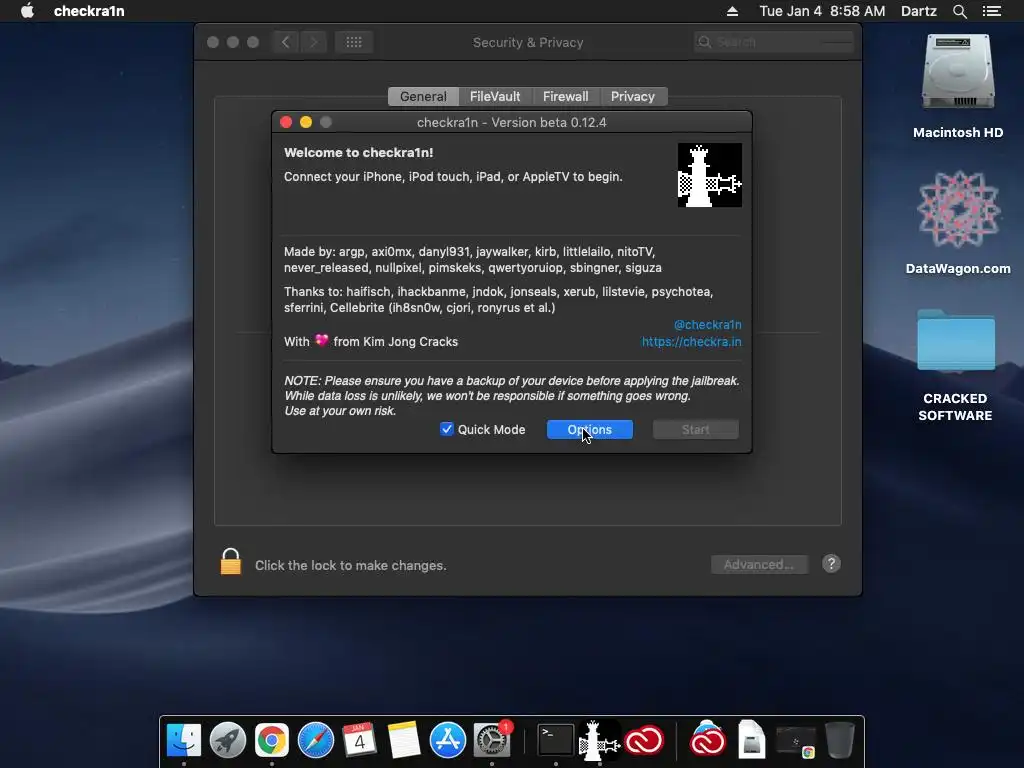1024x768 pixels.
Task: Click the checkra1n Version beta 0.12.4 title
Action: click(511, 122)
